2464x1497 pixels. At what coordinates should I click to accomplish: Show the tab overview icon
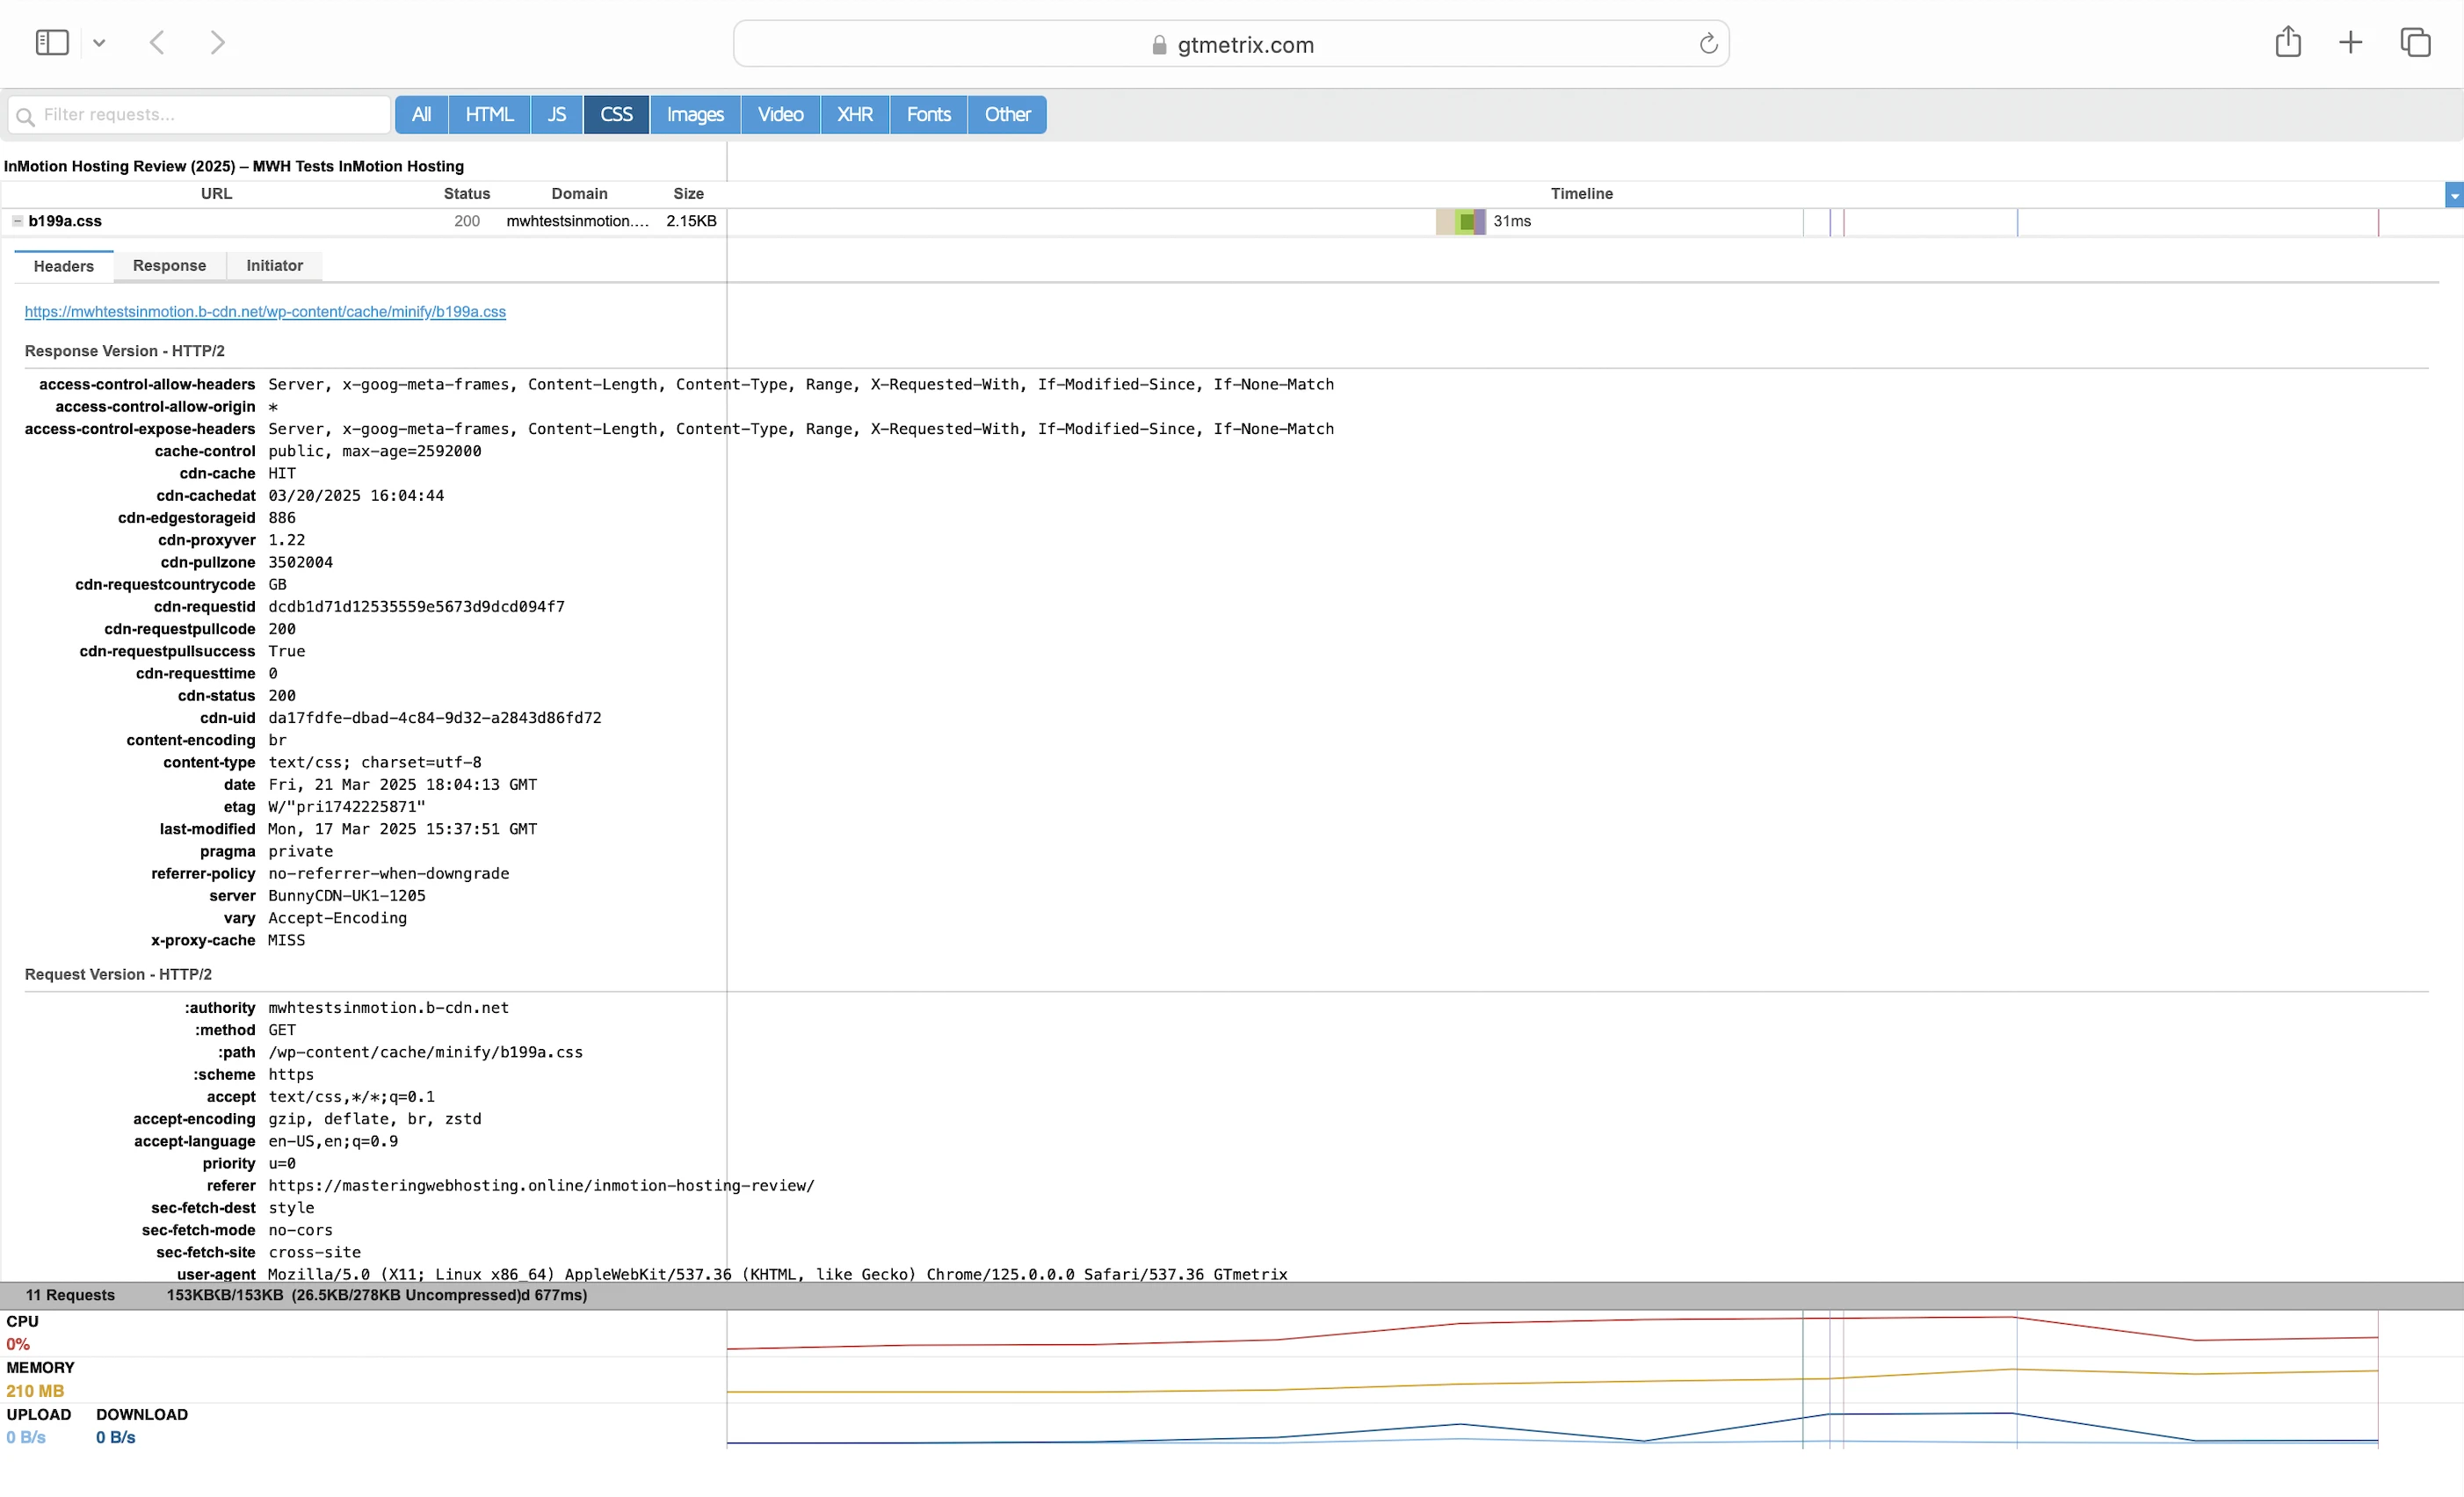click(x=2415, y=43)
